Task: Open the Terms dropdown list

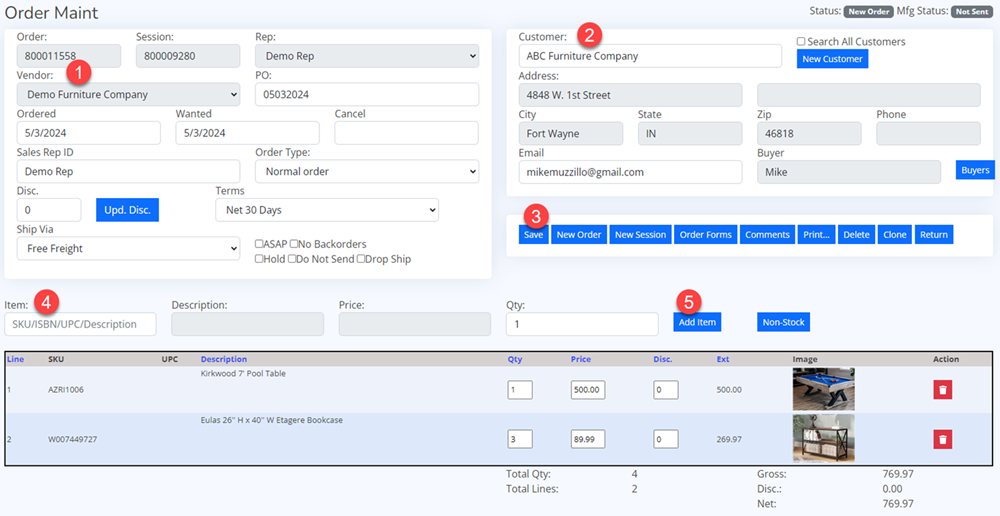Action: (x=327, y=210)
